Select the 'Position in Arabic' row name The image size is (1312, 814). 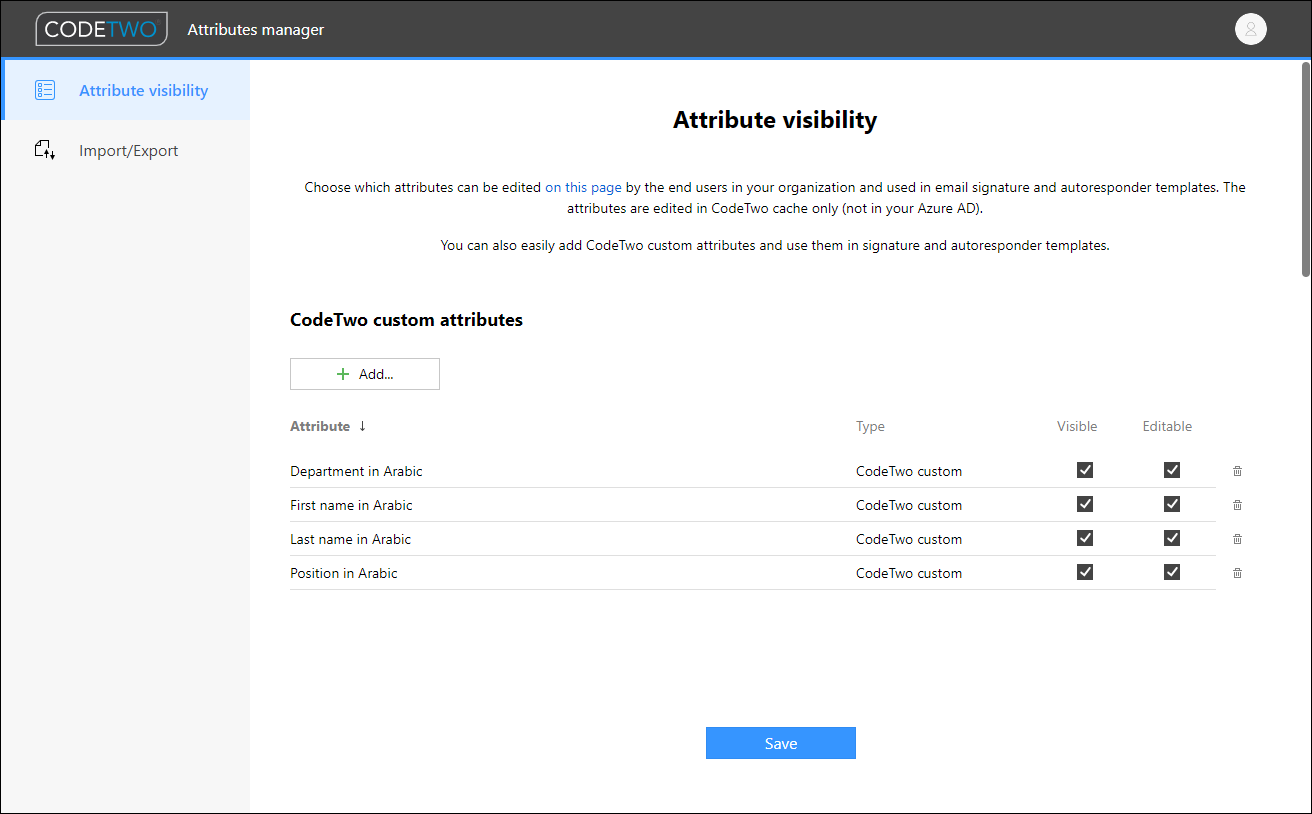pyautogui.click(x=344, y=573)
